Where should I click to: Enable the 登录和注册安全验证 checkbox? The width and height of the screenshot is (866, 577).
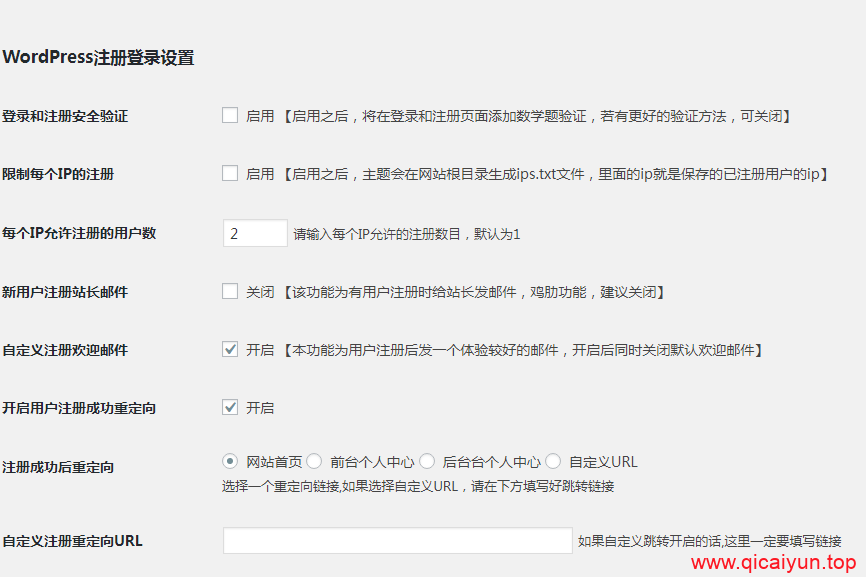[x=229, y=115]
